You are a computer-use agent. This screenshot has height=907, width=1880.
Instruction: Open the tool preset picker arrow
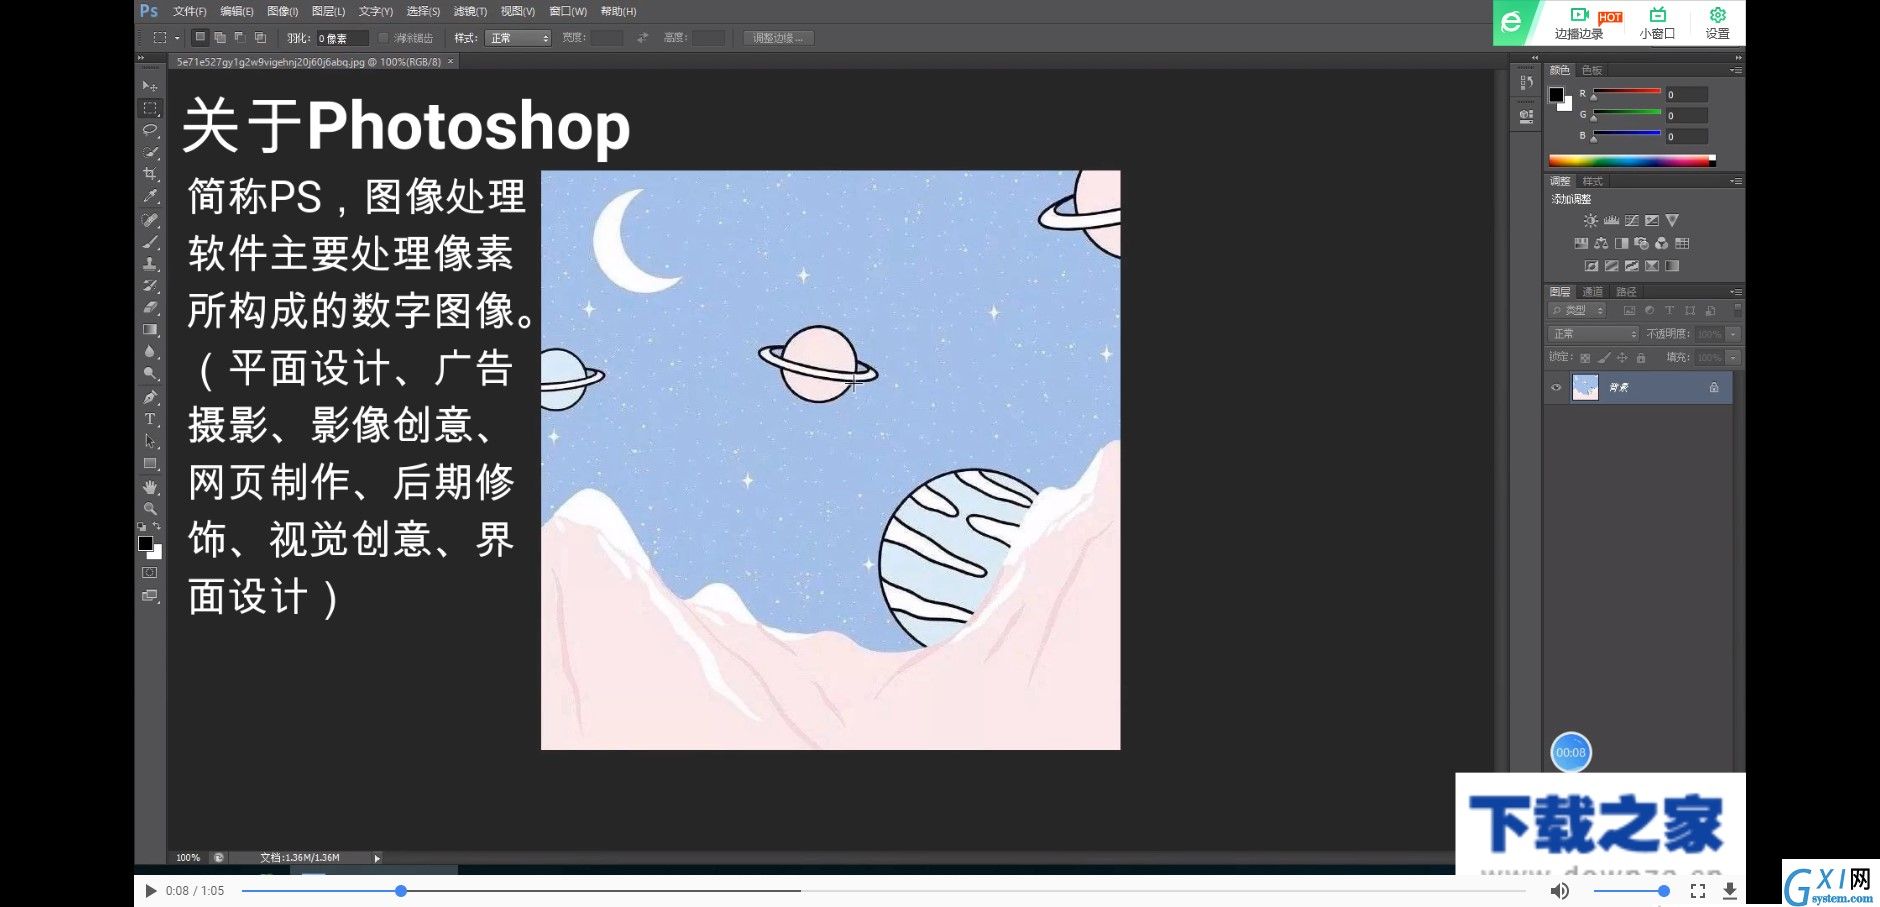[x=177, y=38]
